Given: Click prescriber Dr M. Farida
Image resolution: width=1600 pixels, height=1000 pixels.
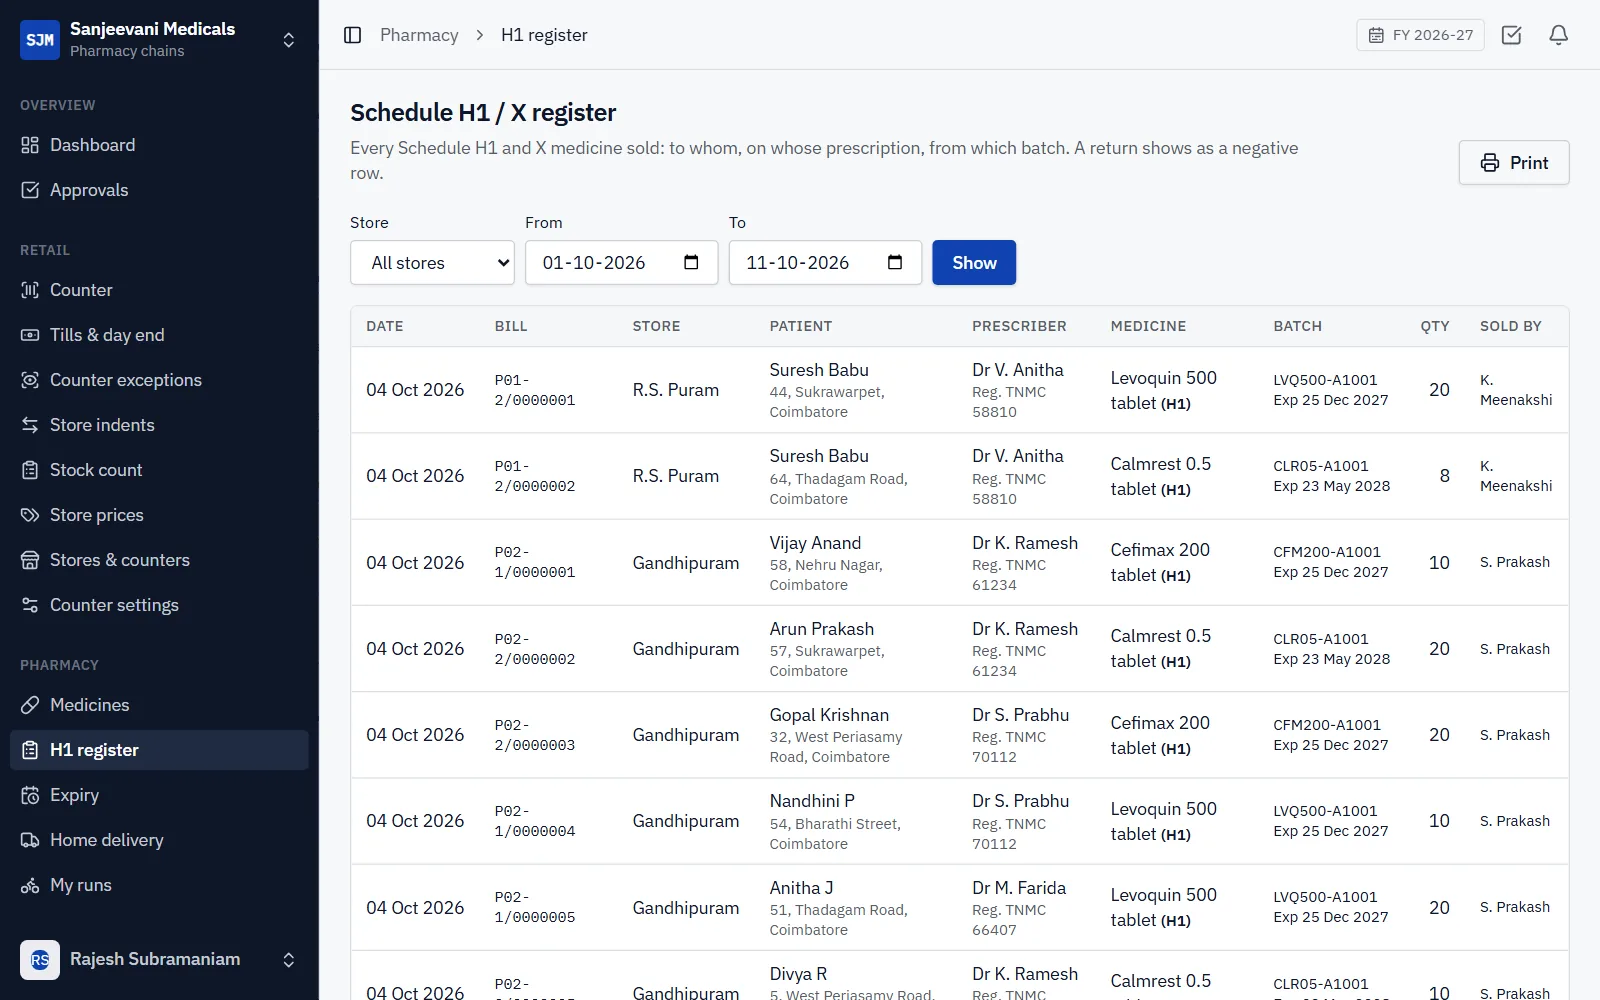Looking at the screenshot, I should tap(1019, 888).
